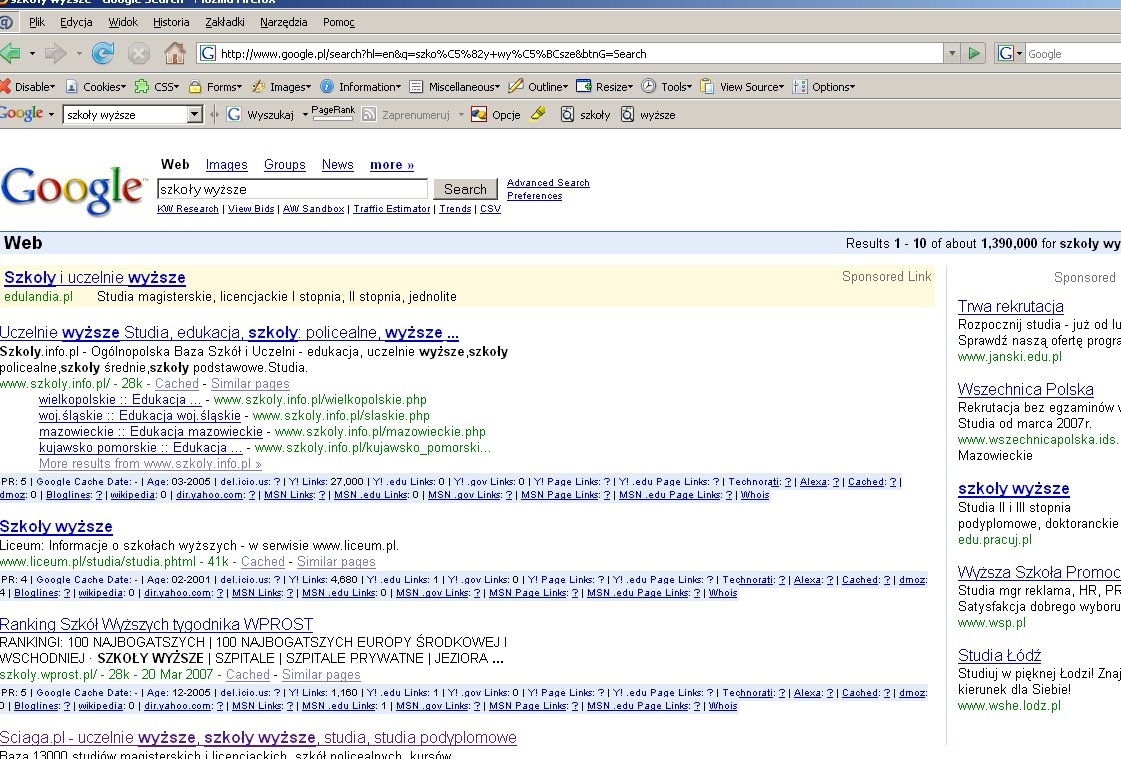Viewport: 1121px width, 759px height.
Task: Click the find 'wyższe' word icon
Action: click(627, 114)
